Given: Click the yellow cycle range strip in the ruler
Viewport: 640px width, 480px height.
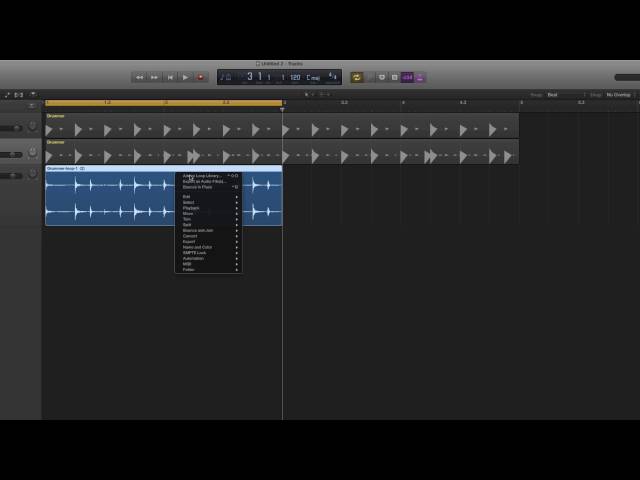Looking at the screenshot, I should tap(163, 103).
